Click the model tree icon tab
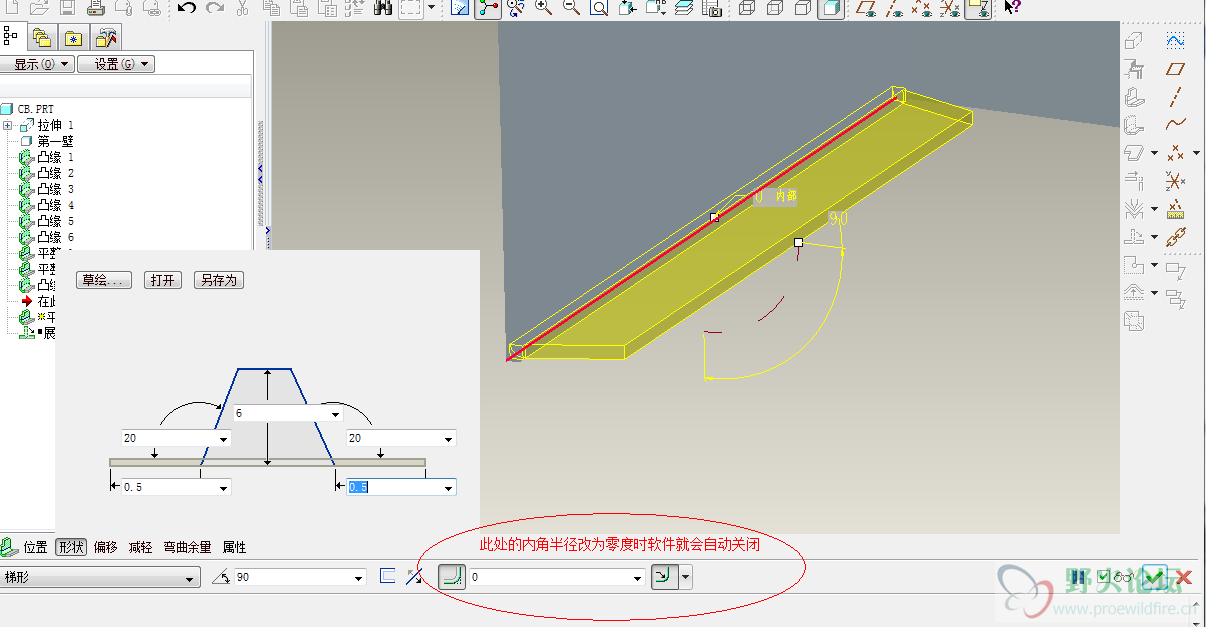This screenshot has height=627, width=1206. pos(11,37)
